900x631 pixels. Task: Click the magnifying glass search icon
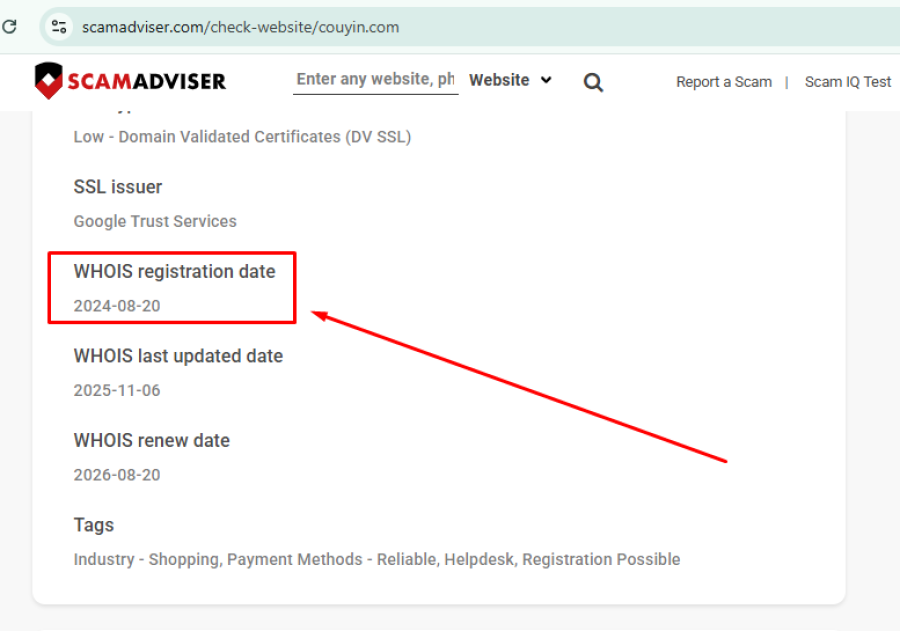pos(593,82)
